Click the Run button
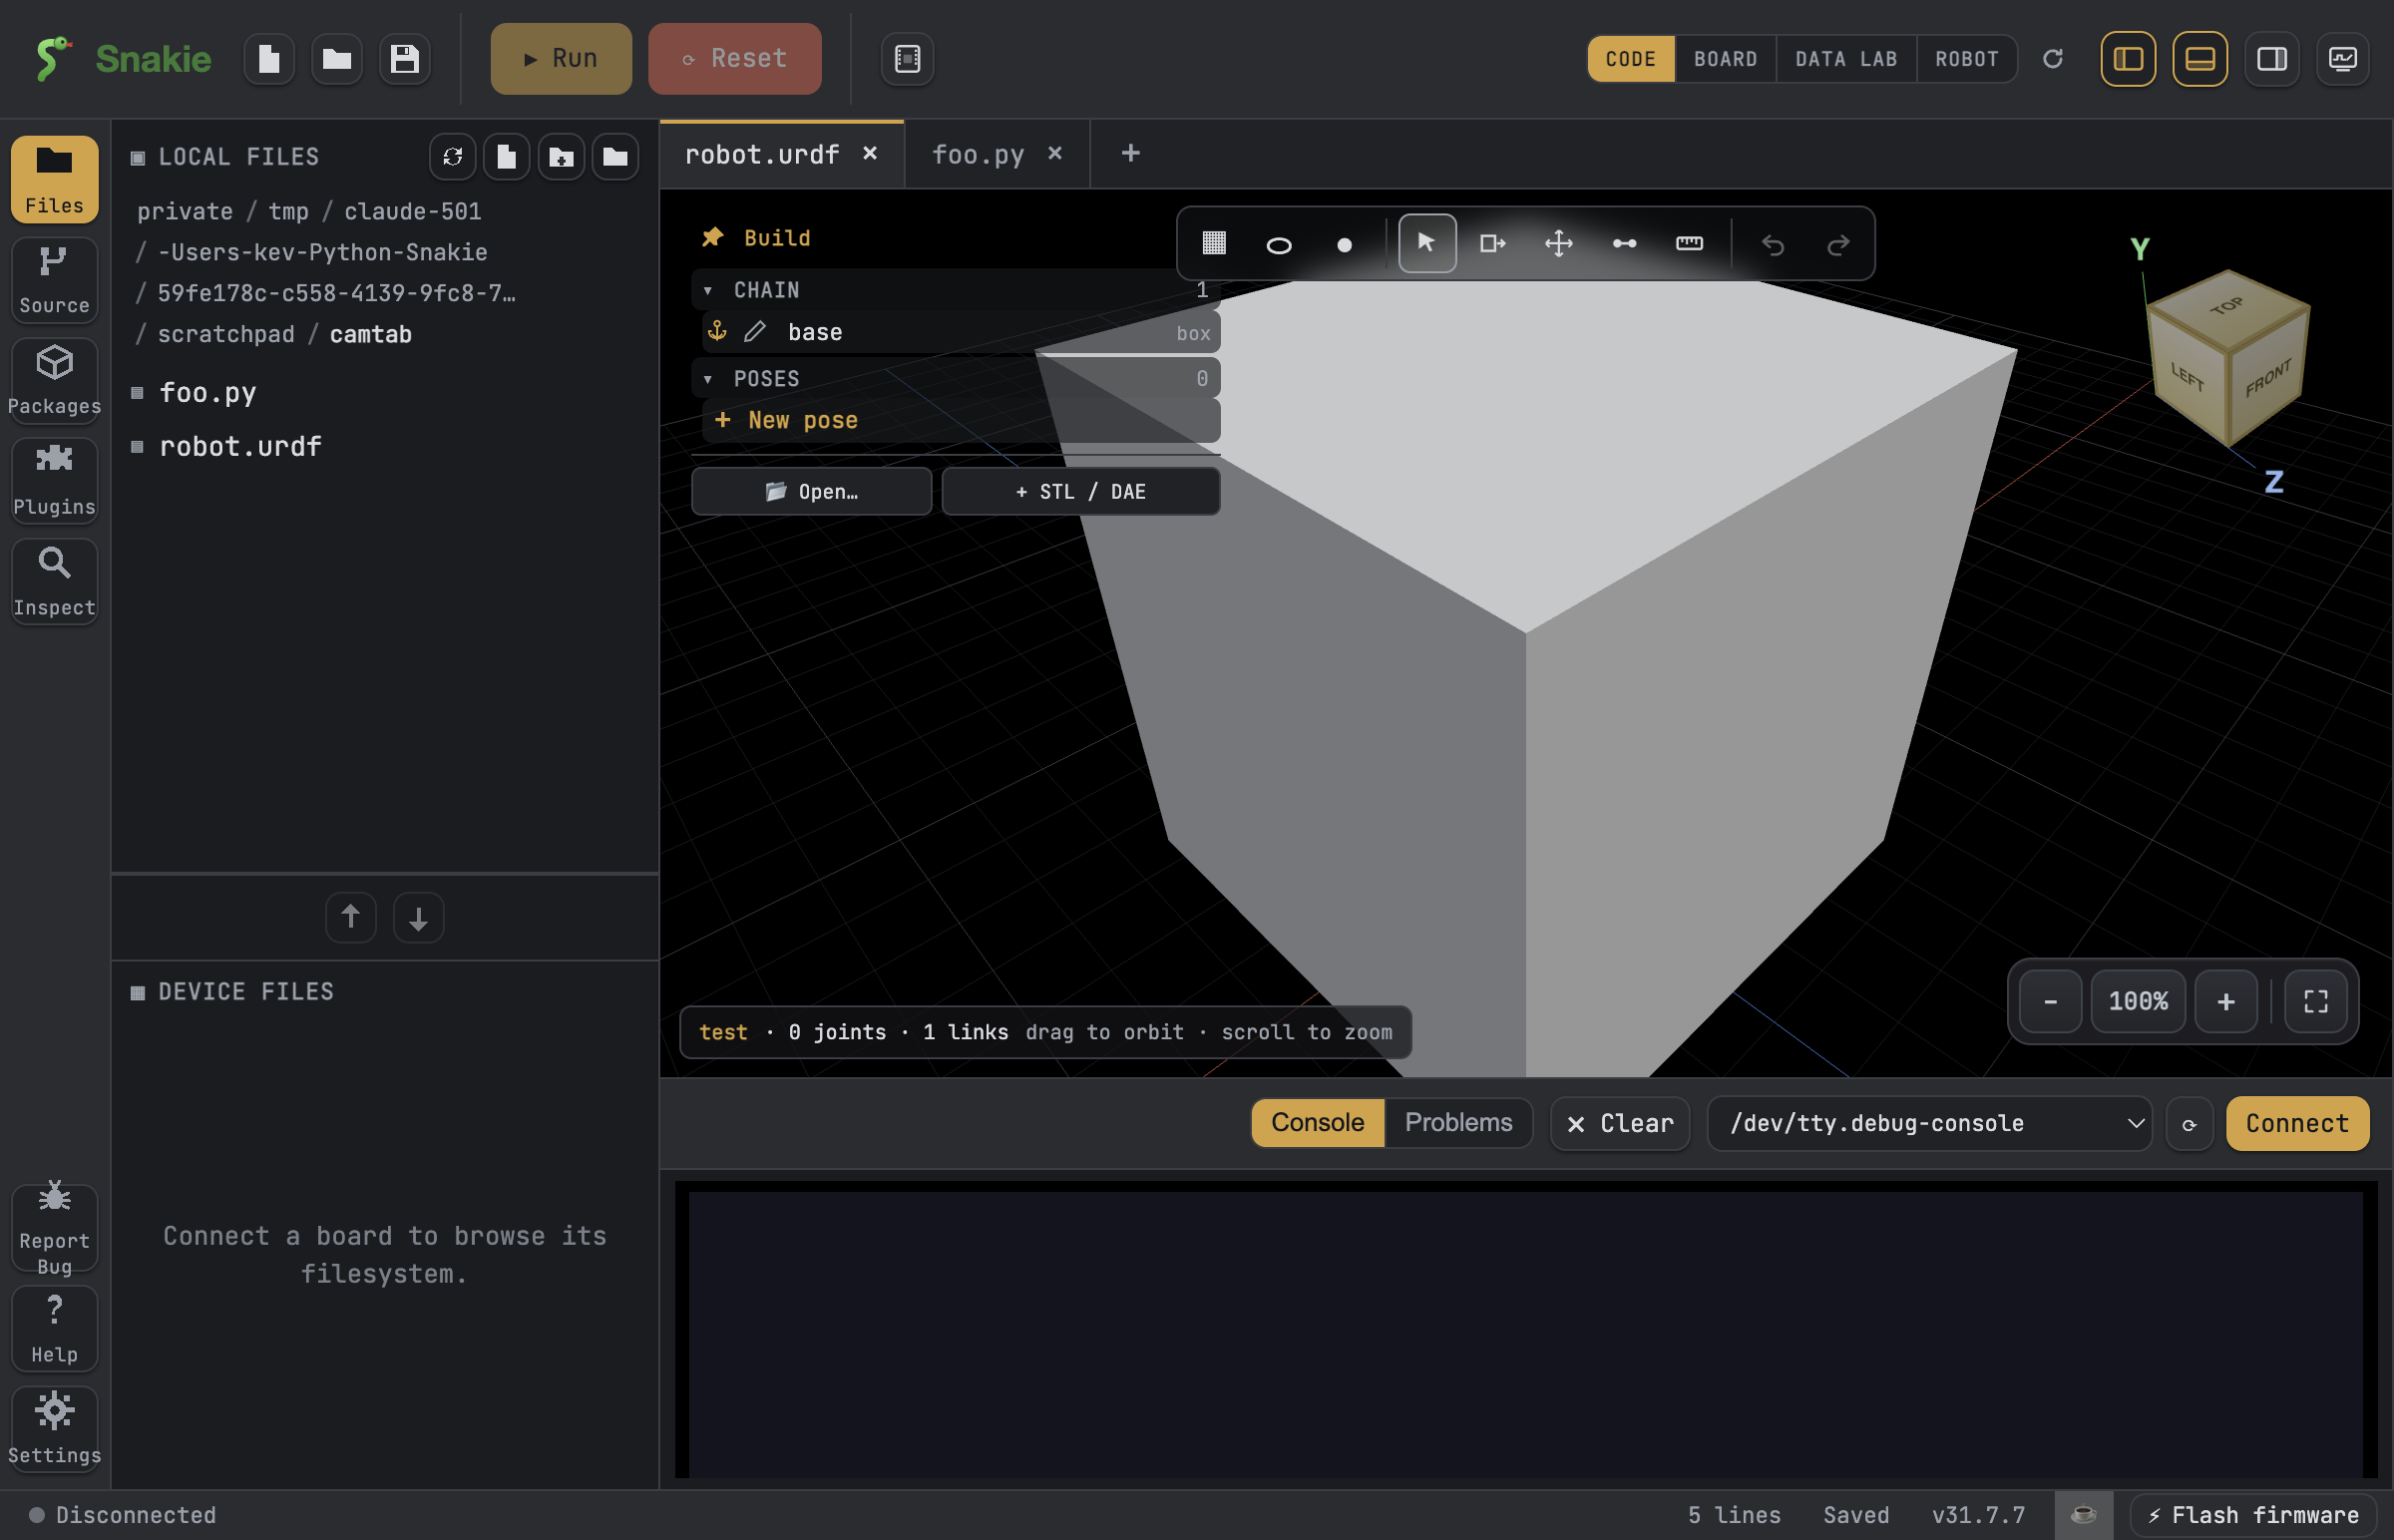This screenshot has height=1540, width=2394. click(561, 59)
